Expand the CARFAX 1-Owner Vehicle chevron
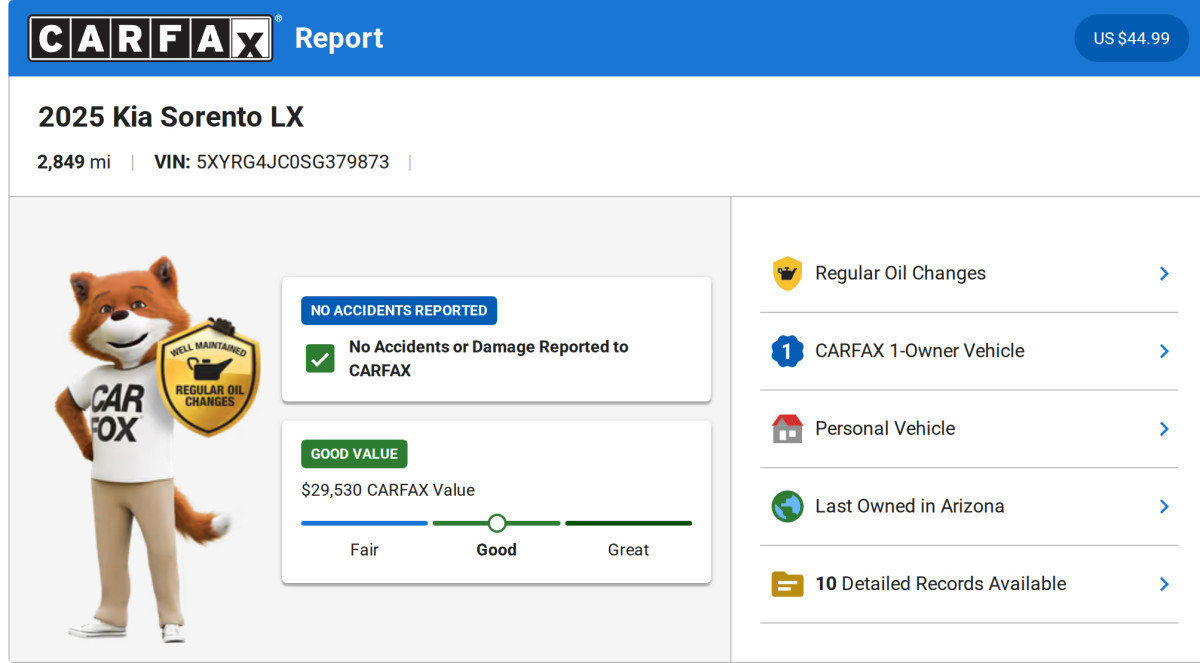 [x=1164, y=351]
